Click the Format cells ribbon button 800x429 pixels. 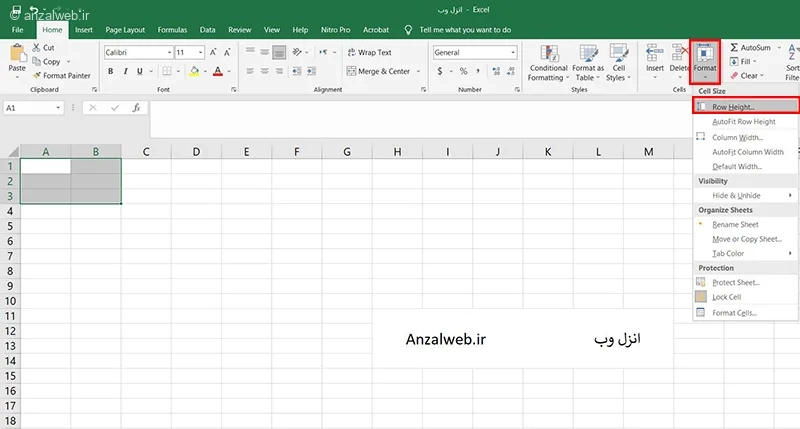705,62
